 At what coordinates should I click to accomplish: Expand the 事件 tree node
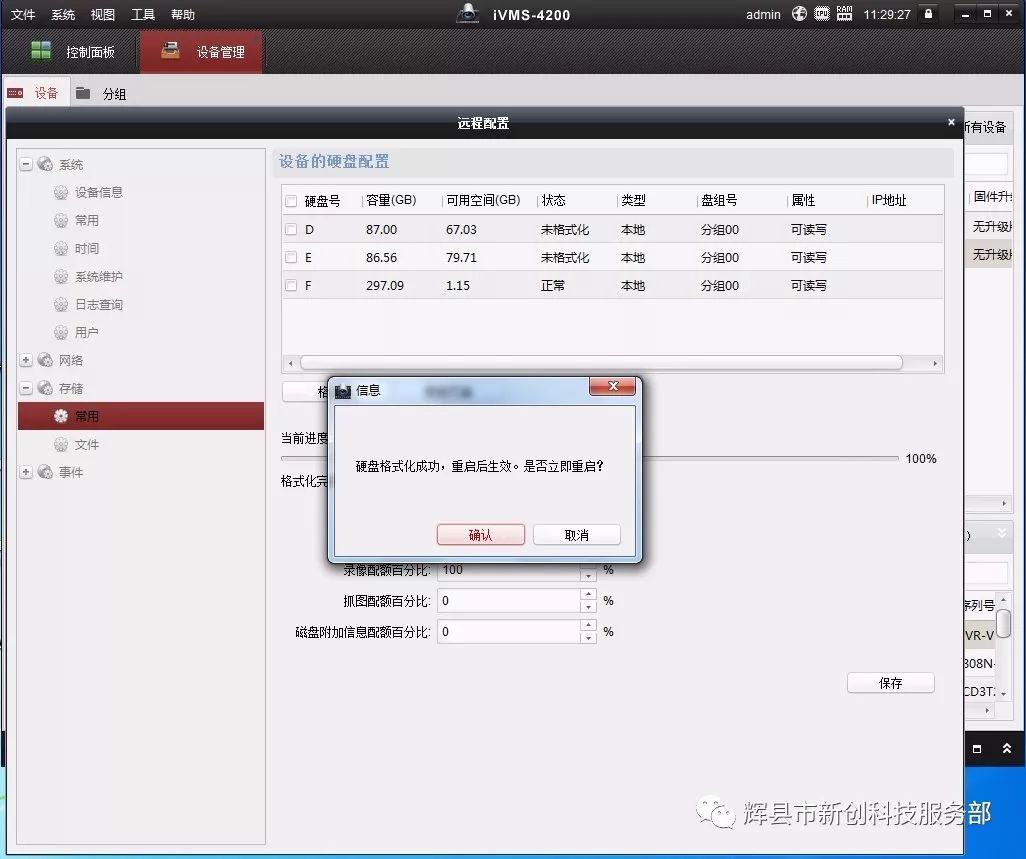pos(26,472)
